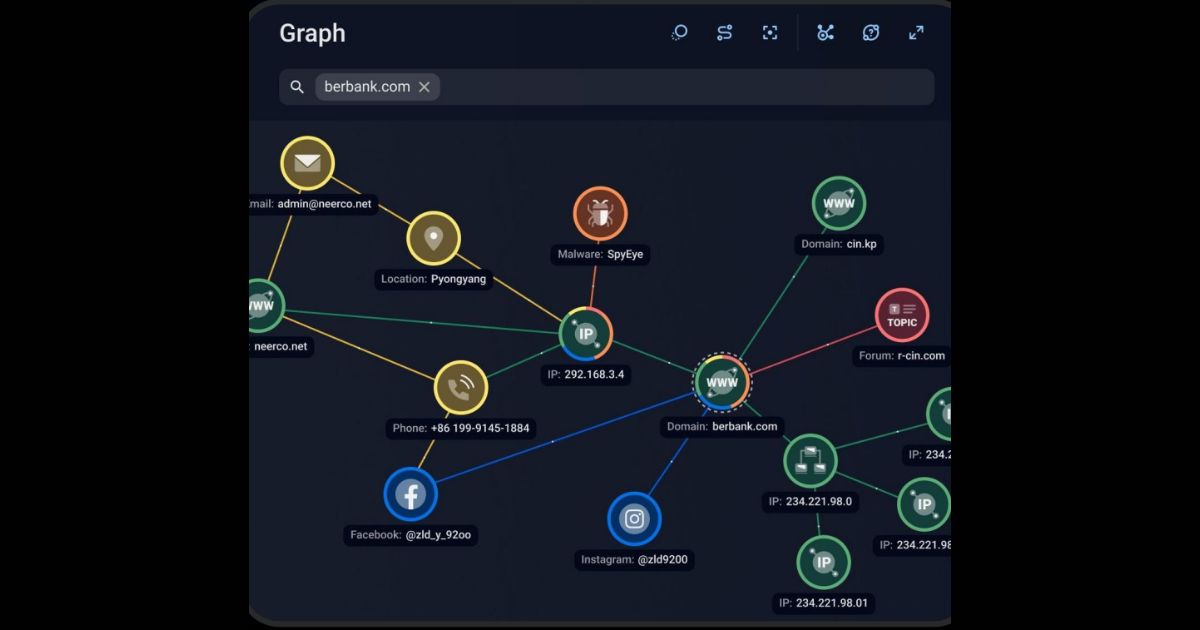Select the phone node +86 199-9145-1884
1200x630 pixels.
461,388
